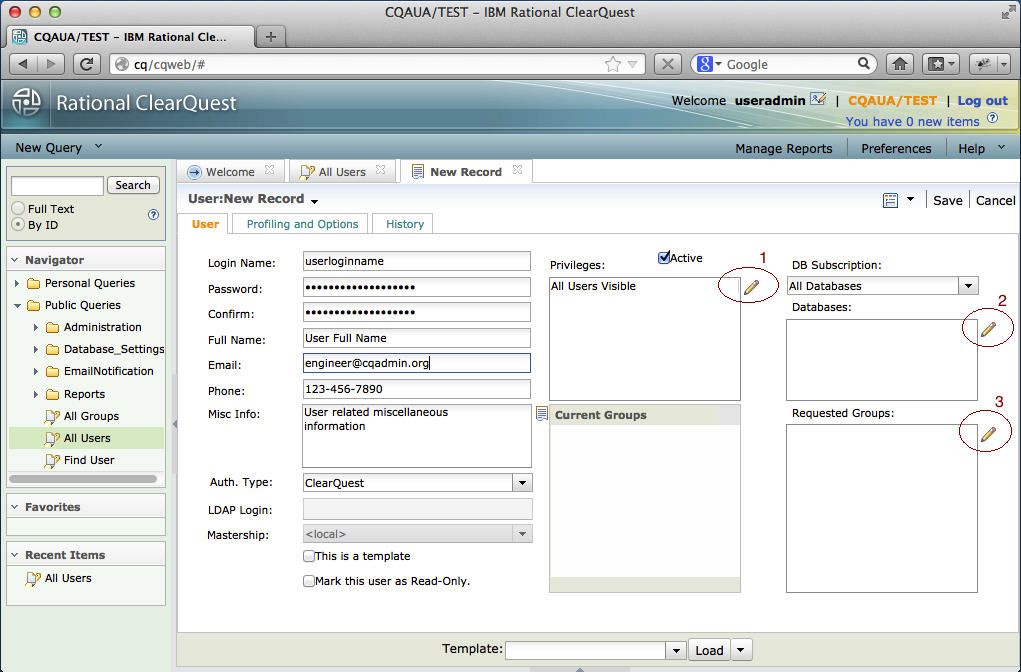Cancel the new record
The image size is (1021, 672).
(x=995, y=201)
